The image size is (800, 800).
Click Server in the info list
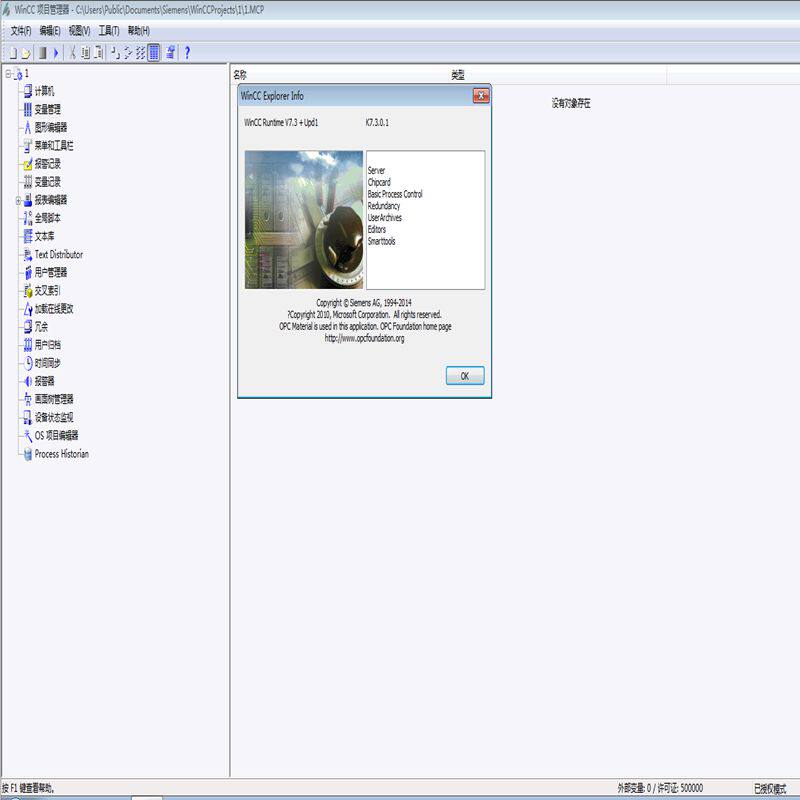(x=376, y=170)
